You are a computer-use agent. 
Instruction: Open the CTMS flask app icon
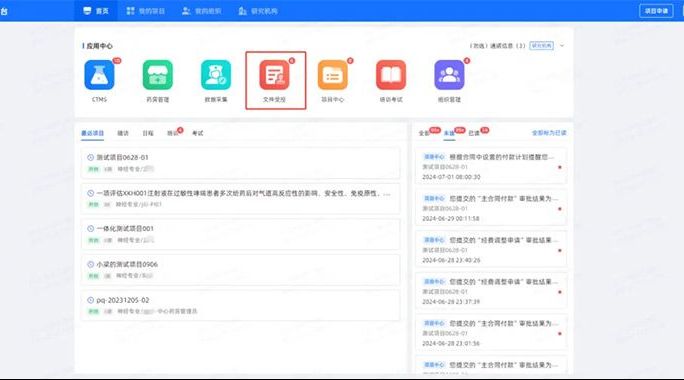tap(99, 75)
